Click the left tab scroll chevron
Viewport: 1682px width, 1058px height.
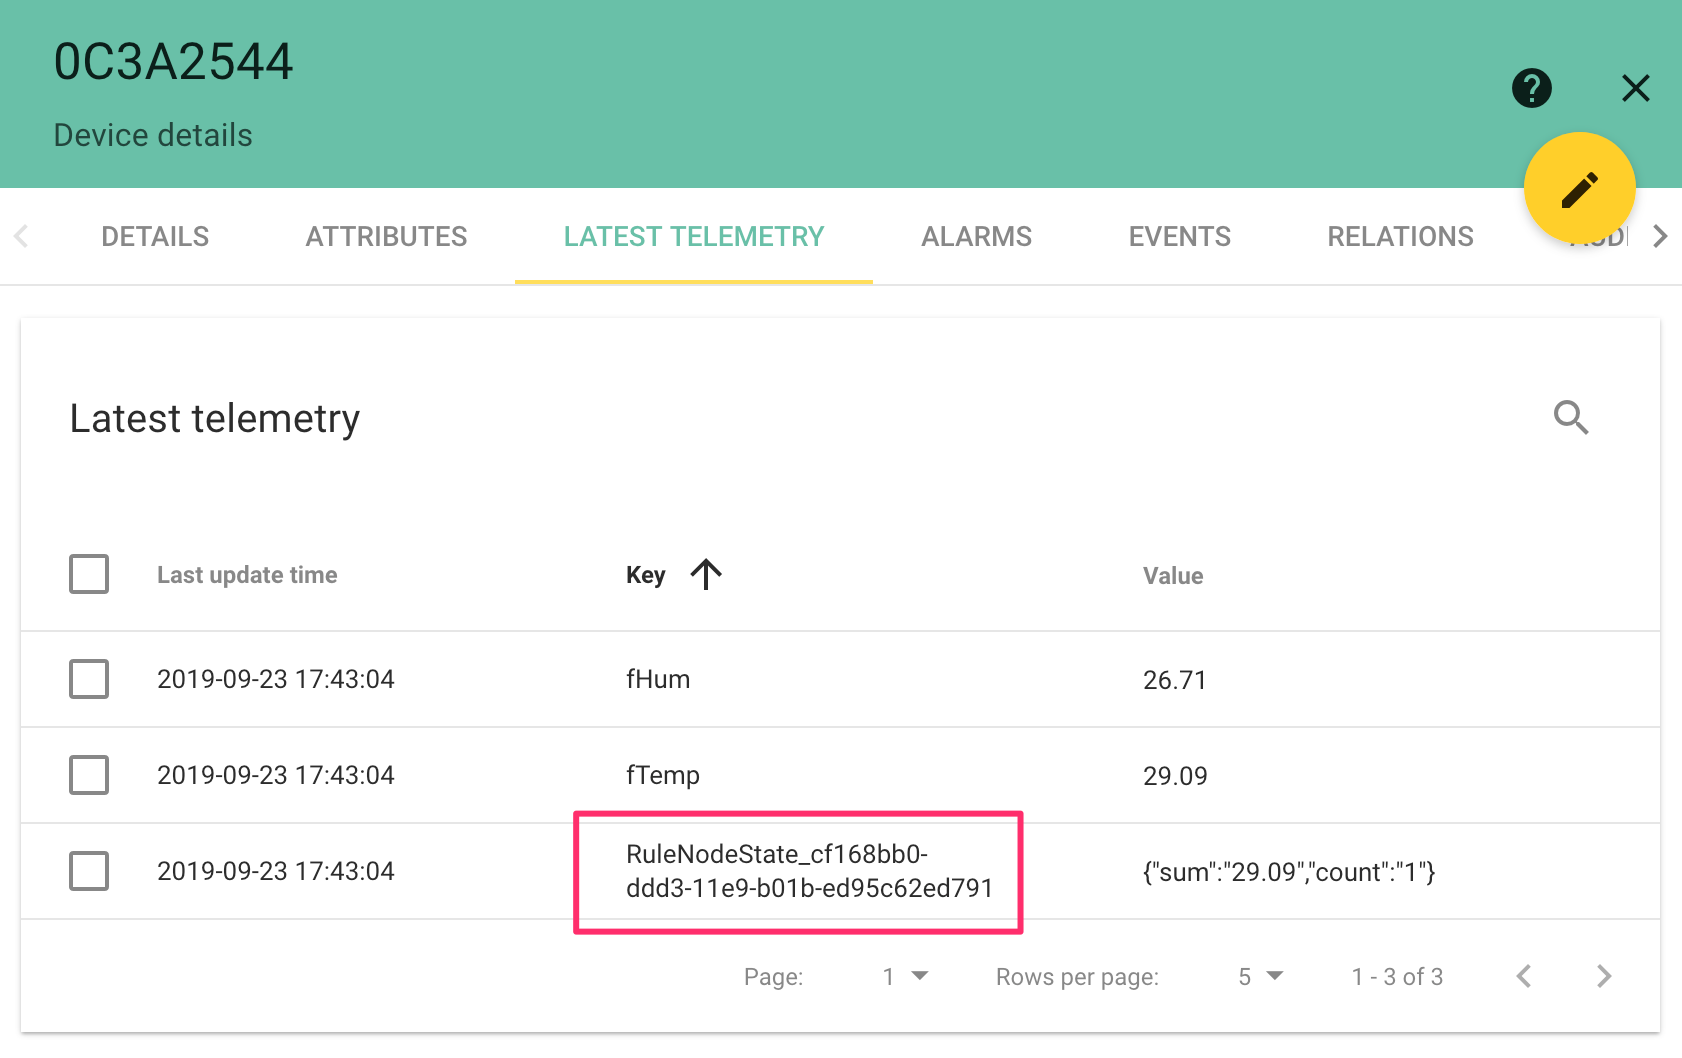click(x=21, y=236)
